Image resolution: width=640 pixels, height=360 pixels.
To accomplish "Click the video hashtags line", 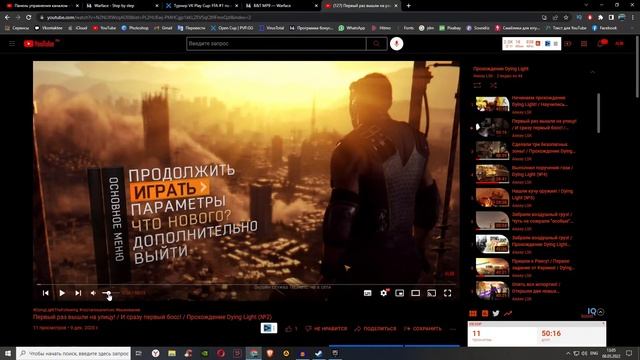I will tap(86, 310).
